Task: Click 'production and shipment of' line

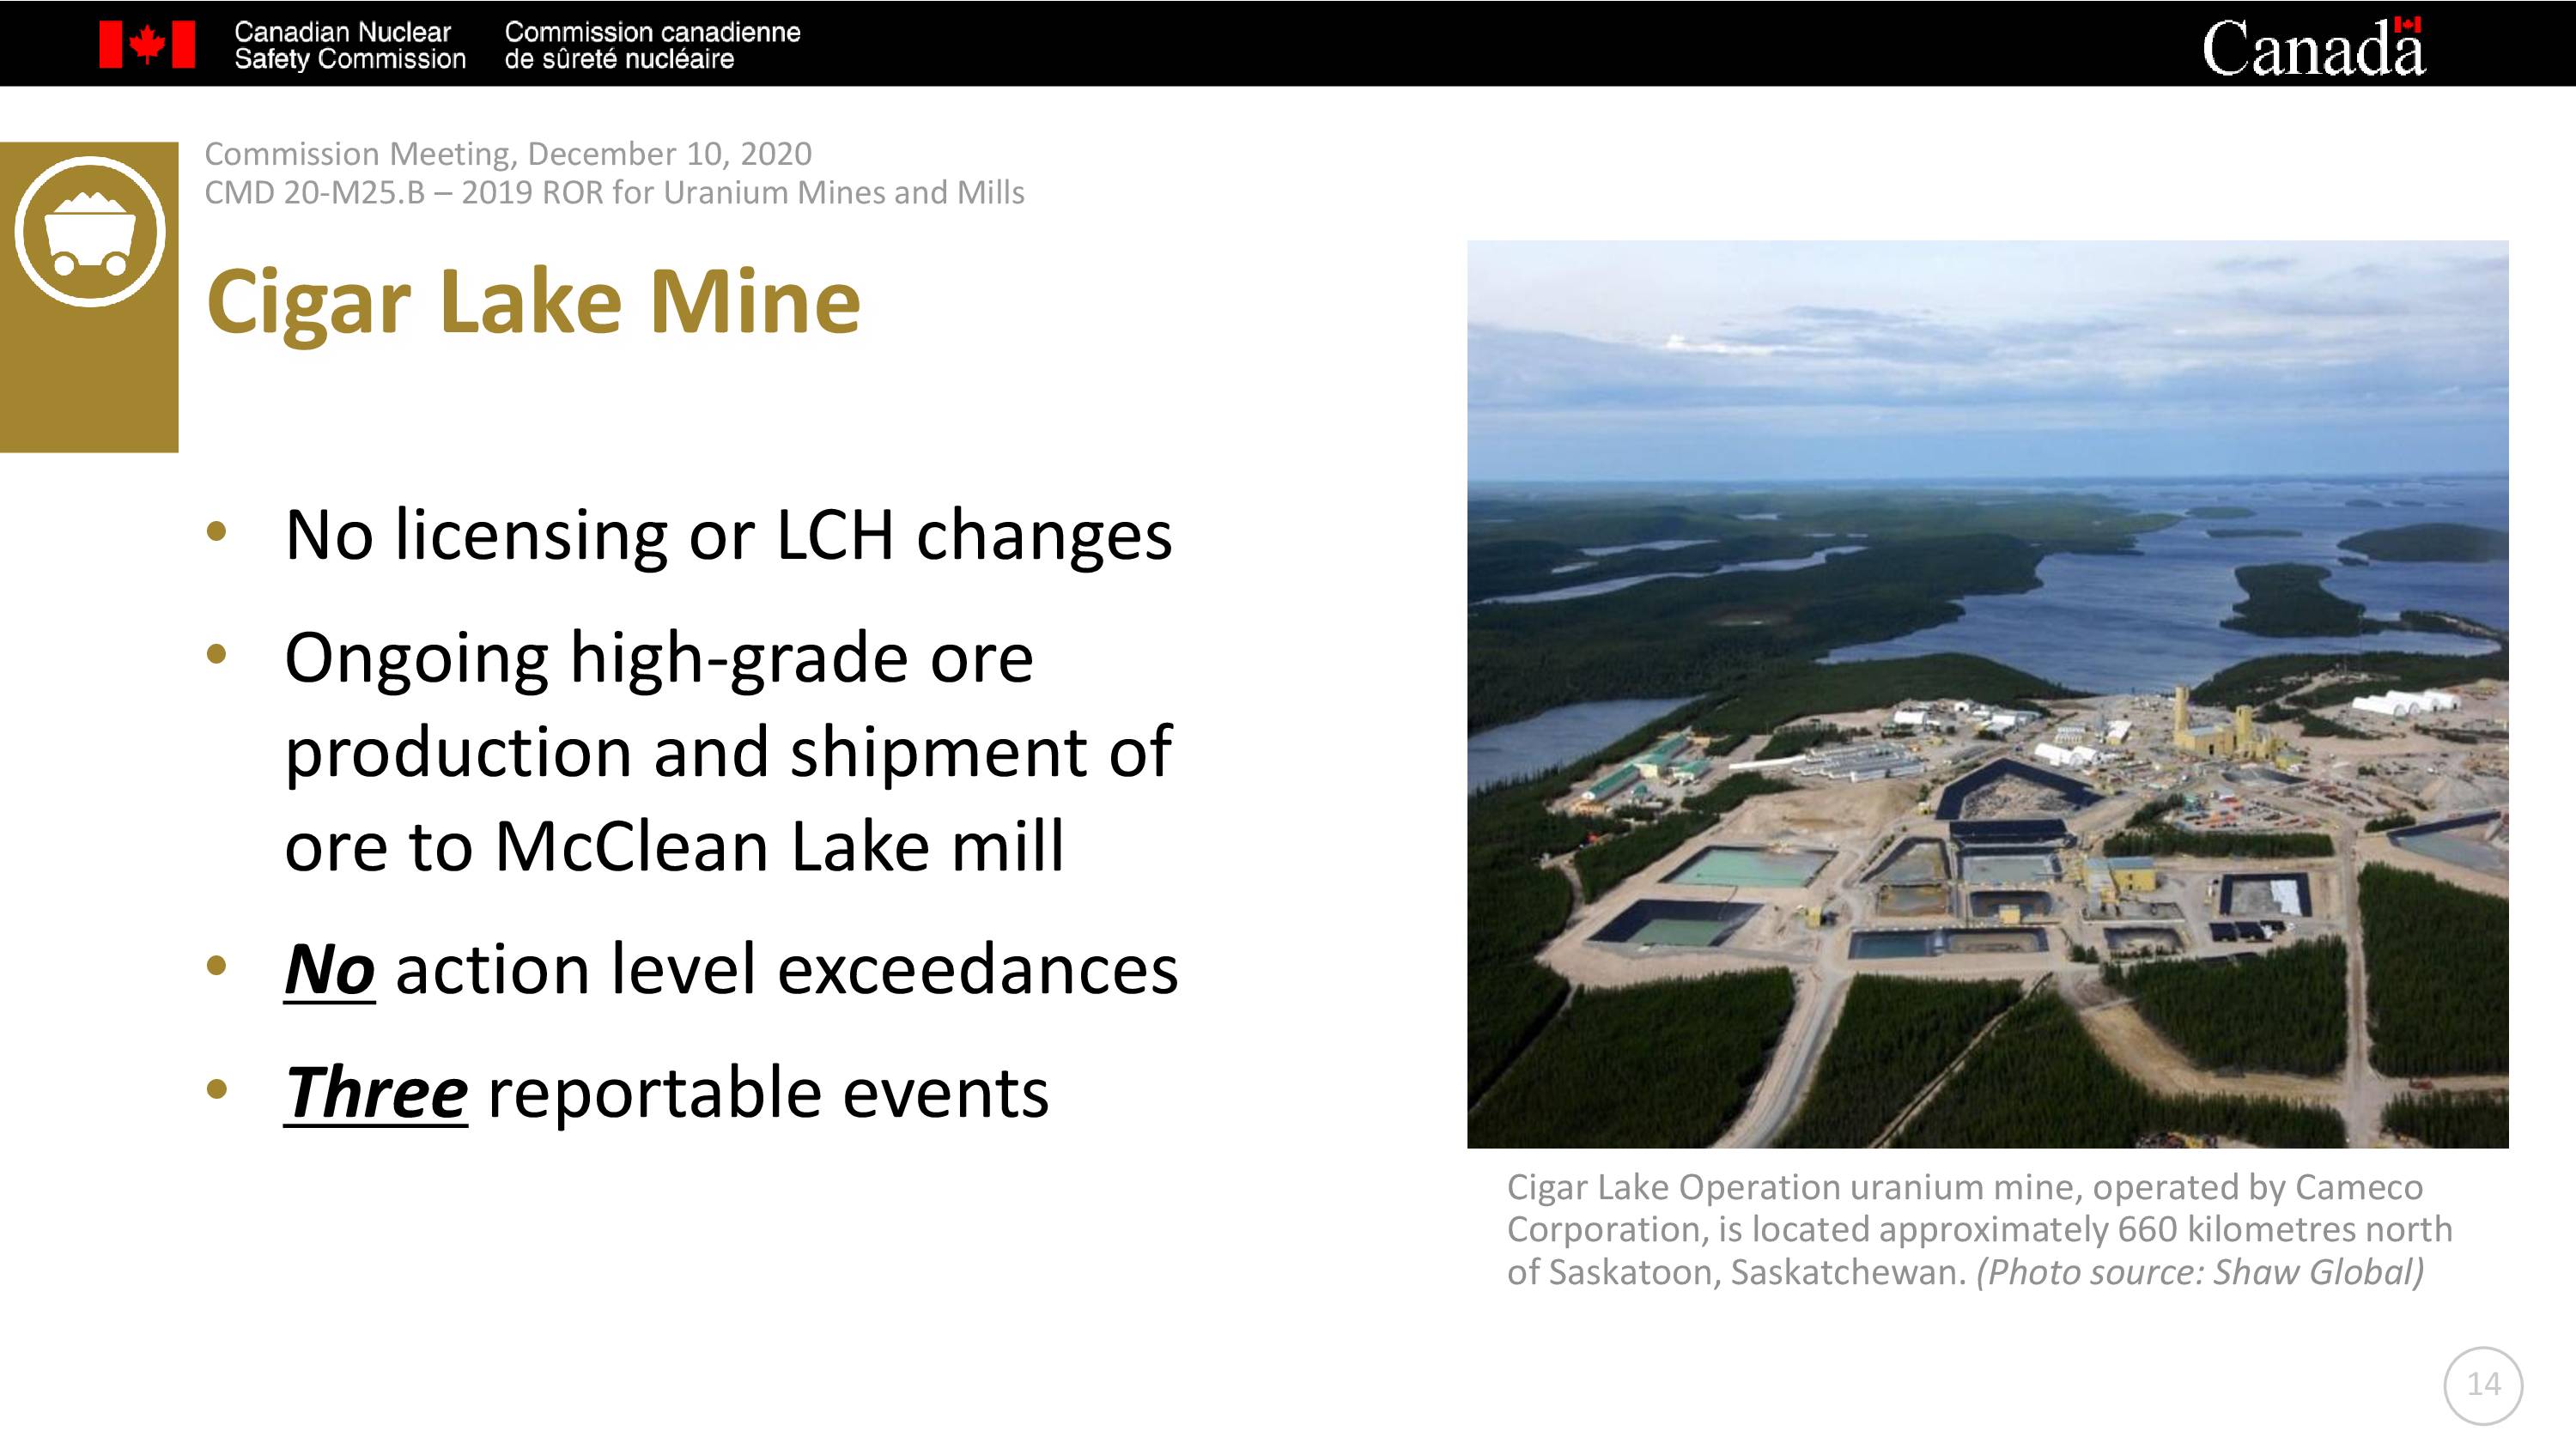Action: 728,752
